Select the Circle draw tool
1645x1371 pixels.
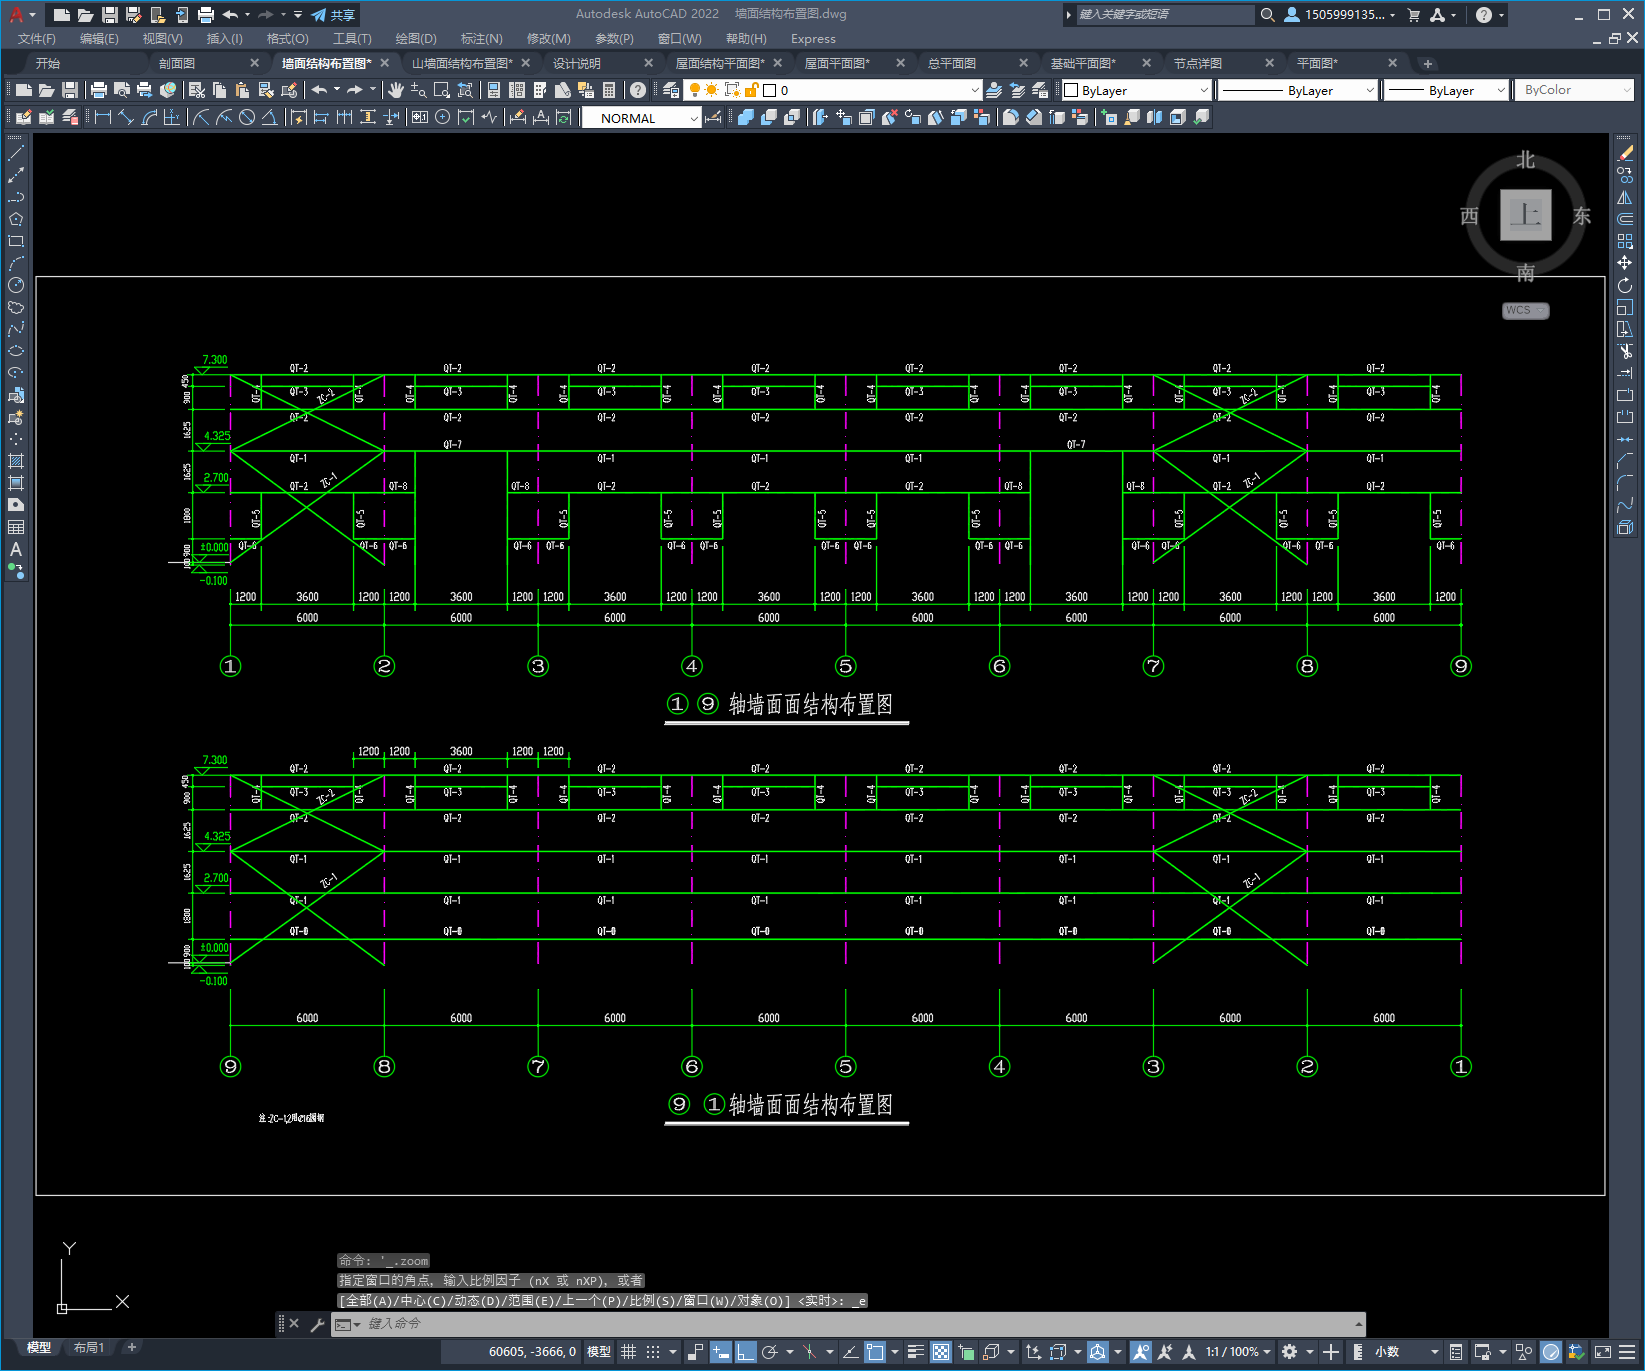(16, 285)
